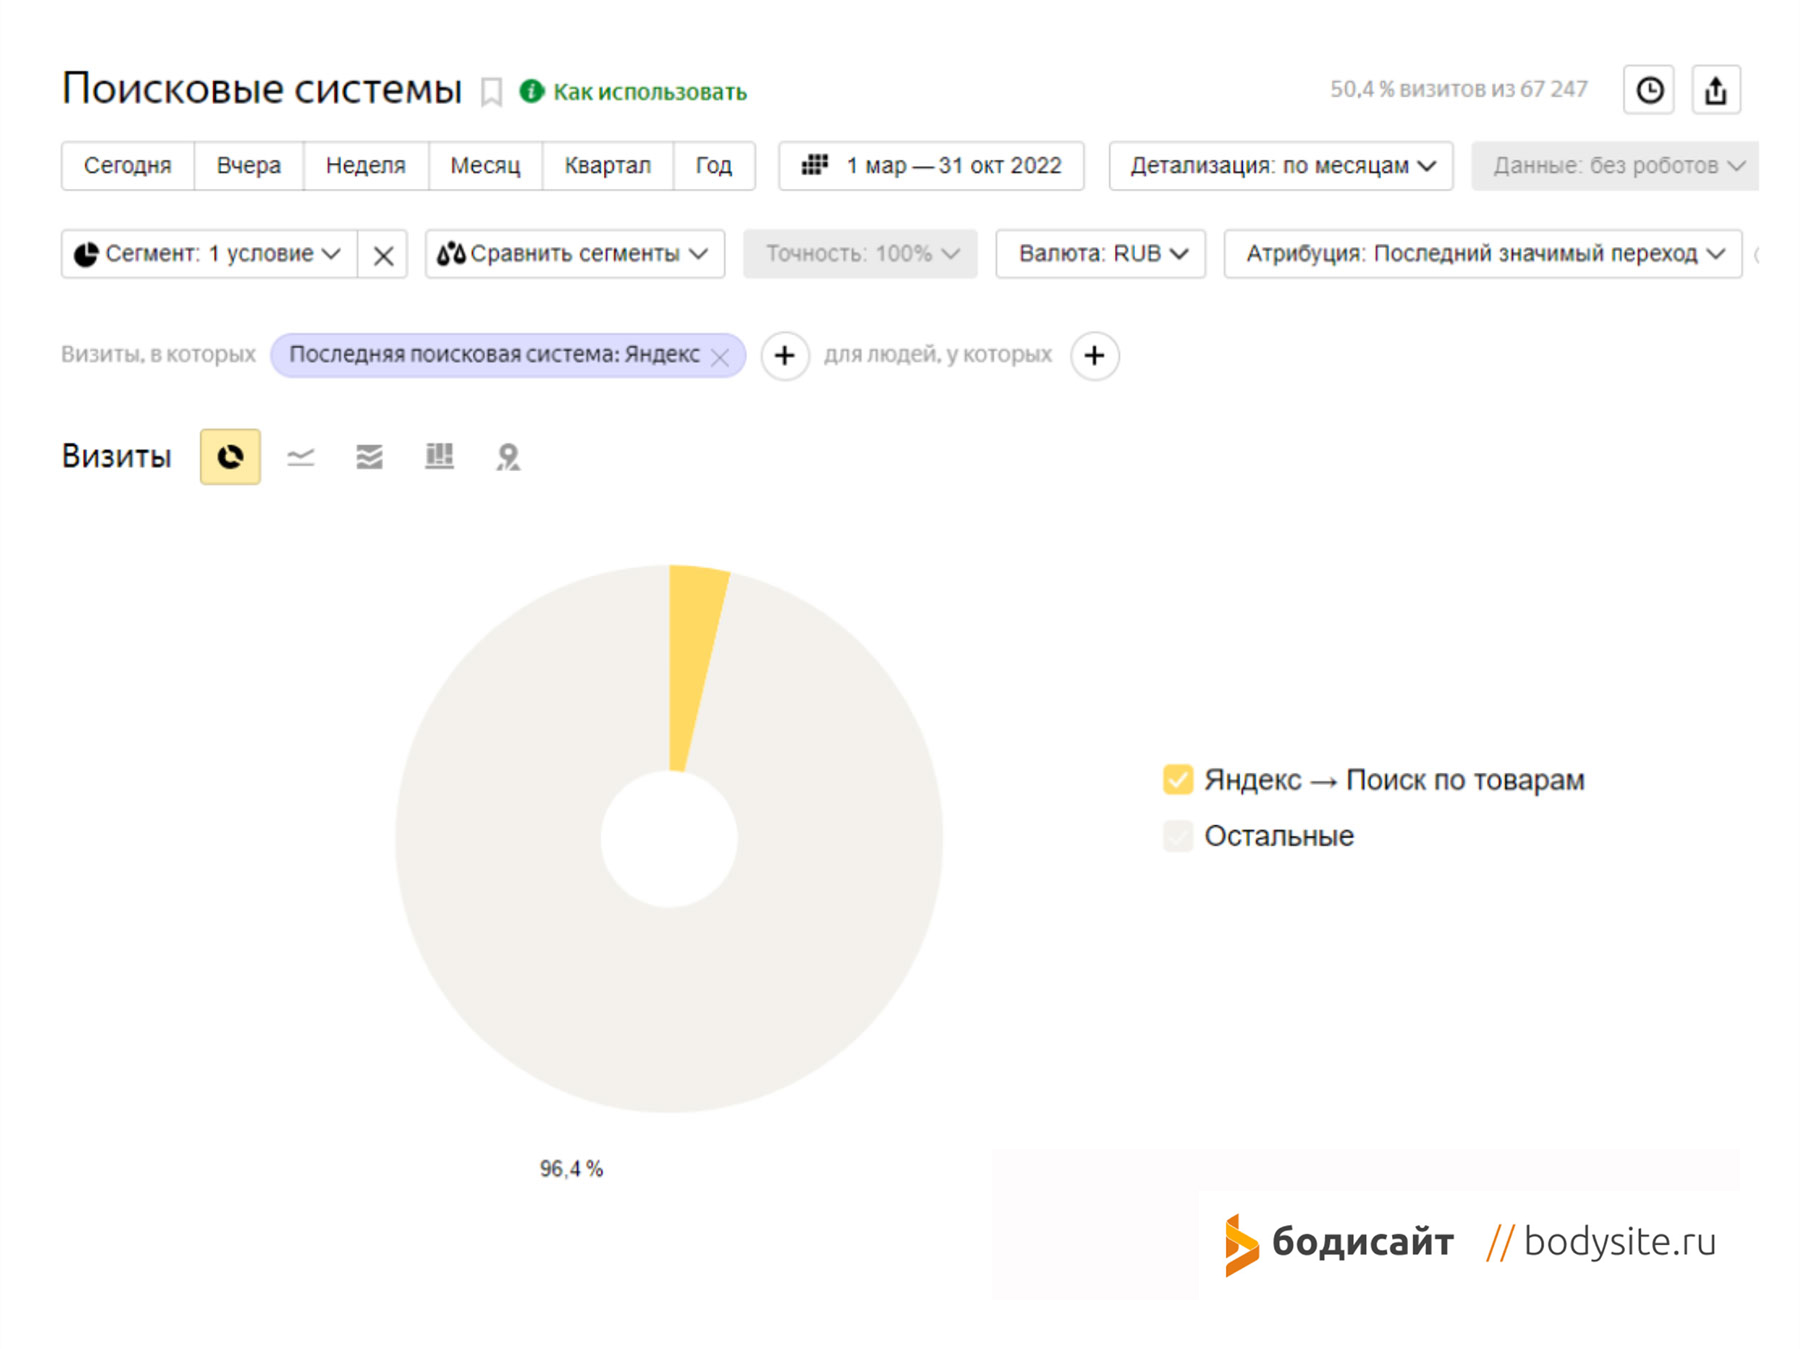
Task: Select the Вчера period tab
Action: (249, 165)
